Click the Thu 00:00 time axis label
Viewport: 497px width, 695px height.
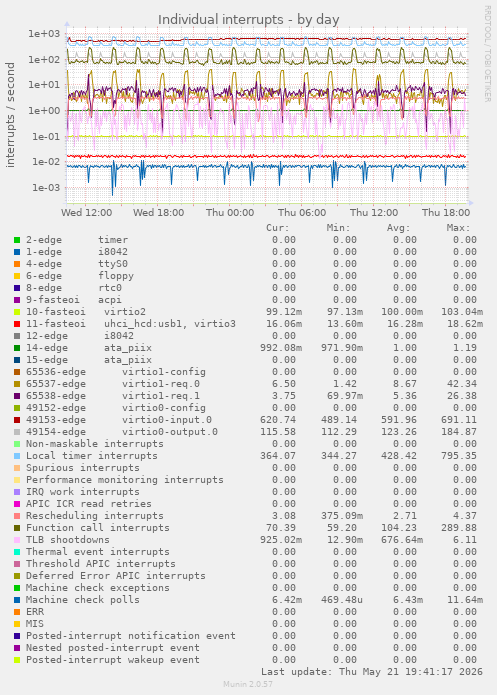point(230,213)
